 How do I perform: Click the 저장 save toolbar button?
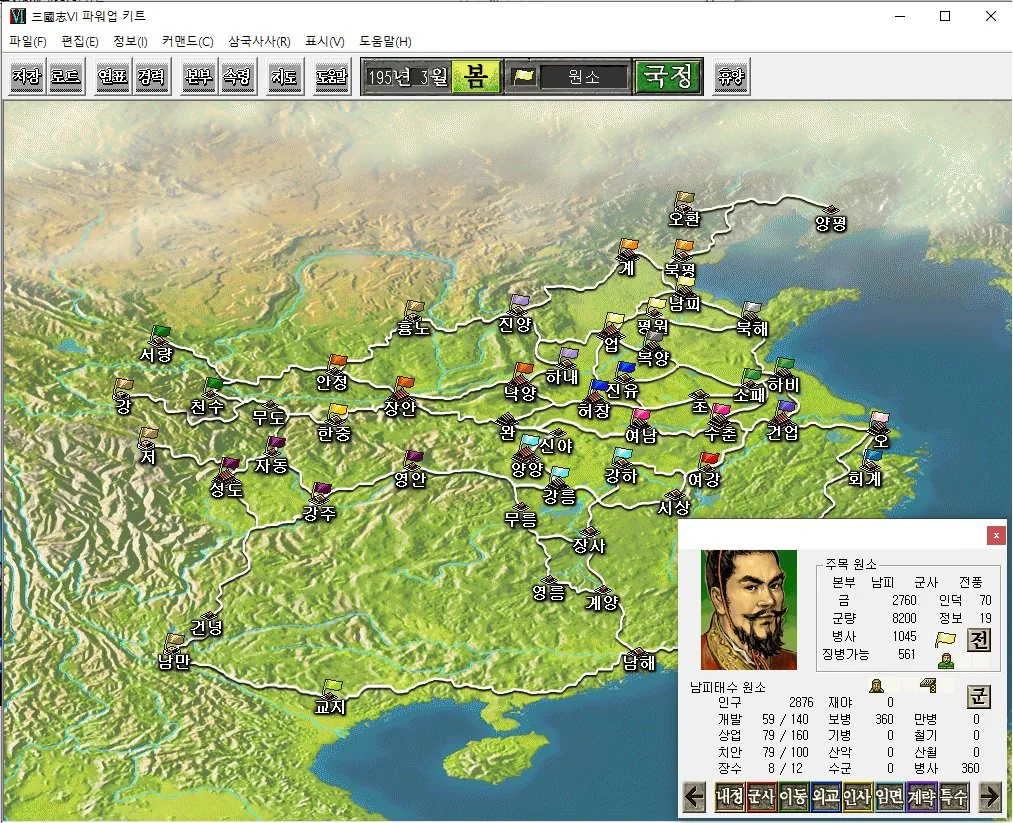[27, 76]
